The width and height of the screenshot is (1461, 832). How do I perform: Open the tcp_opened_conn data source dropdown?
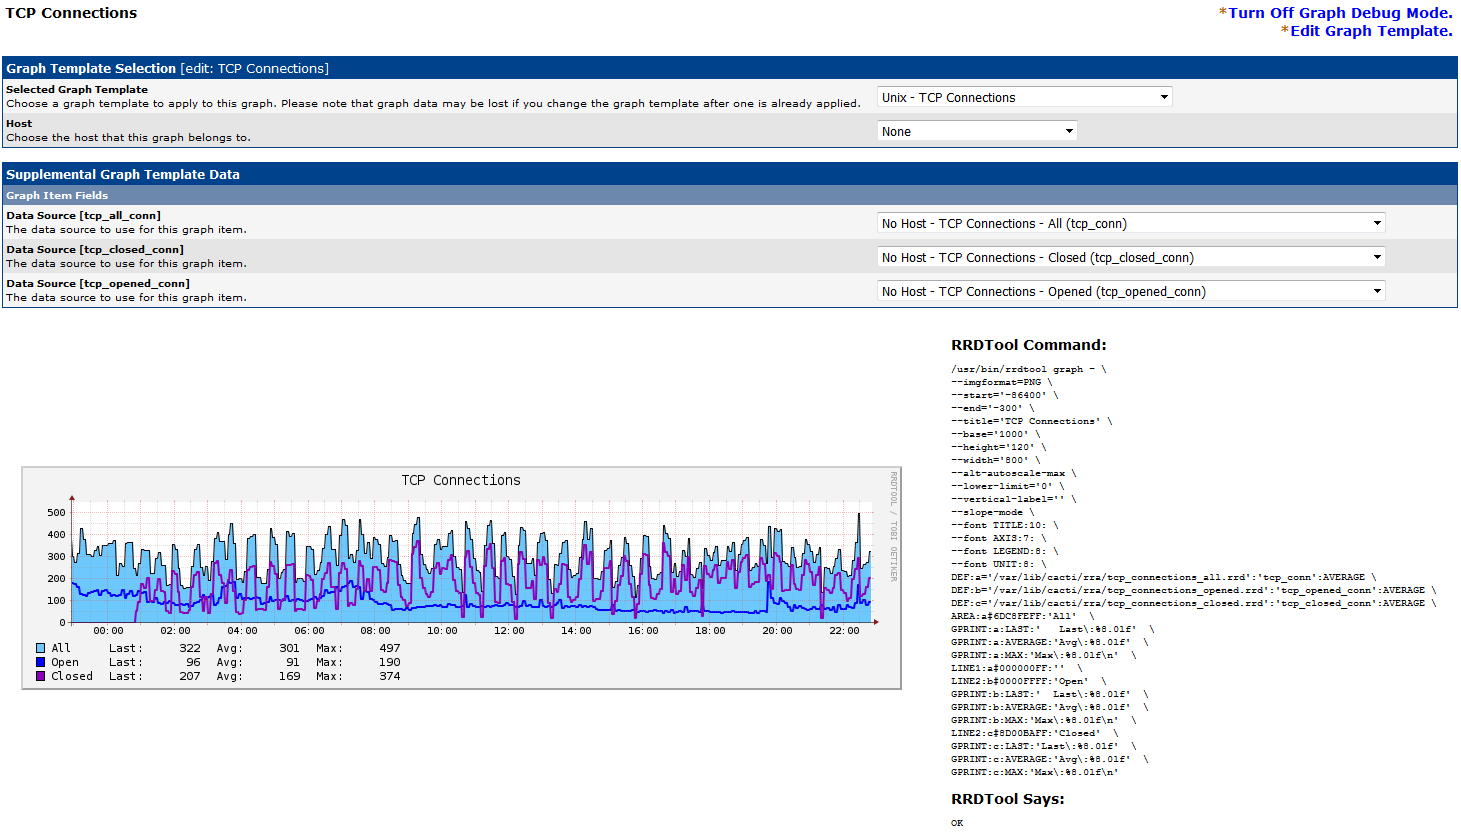pyautogui.click(x=1131, y=291)
